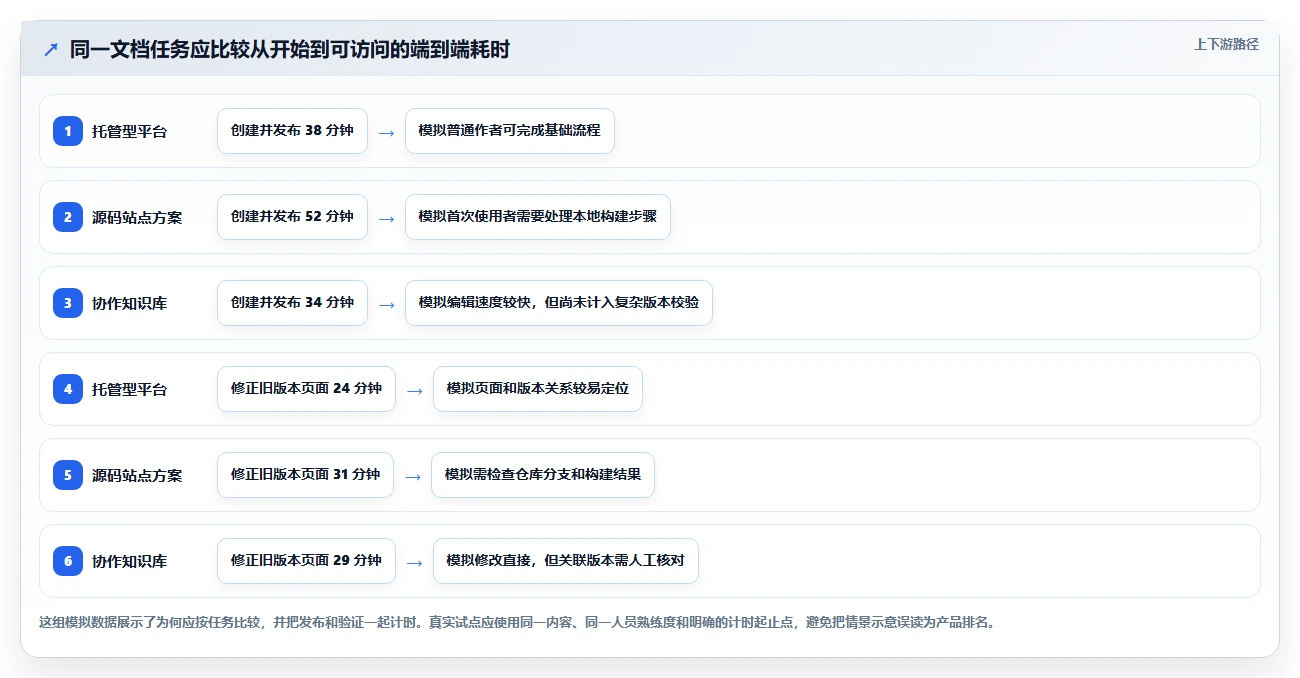The image size is (1300, 678).
Task: Select step badge 1 for 托管型平台
Action: pyautogui.click(x=68, y=131)
